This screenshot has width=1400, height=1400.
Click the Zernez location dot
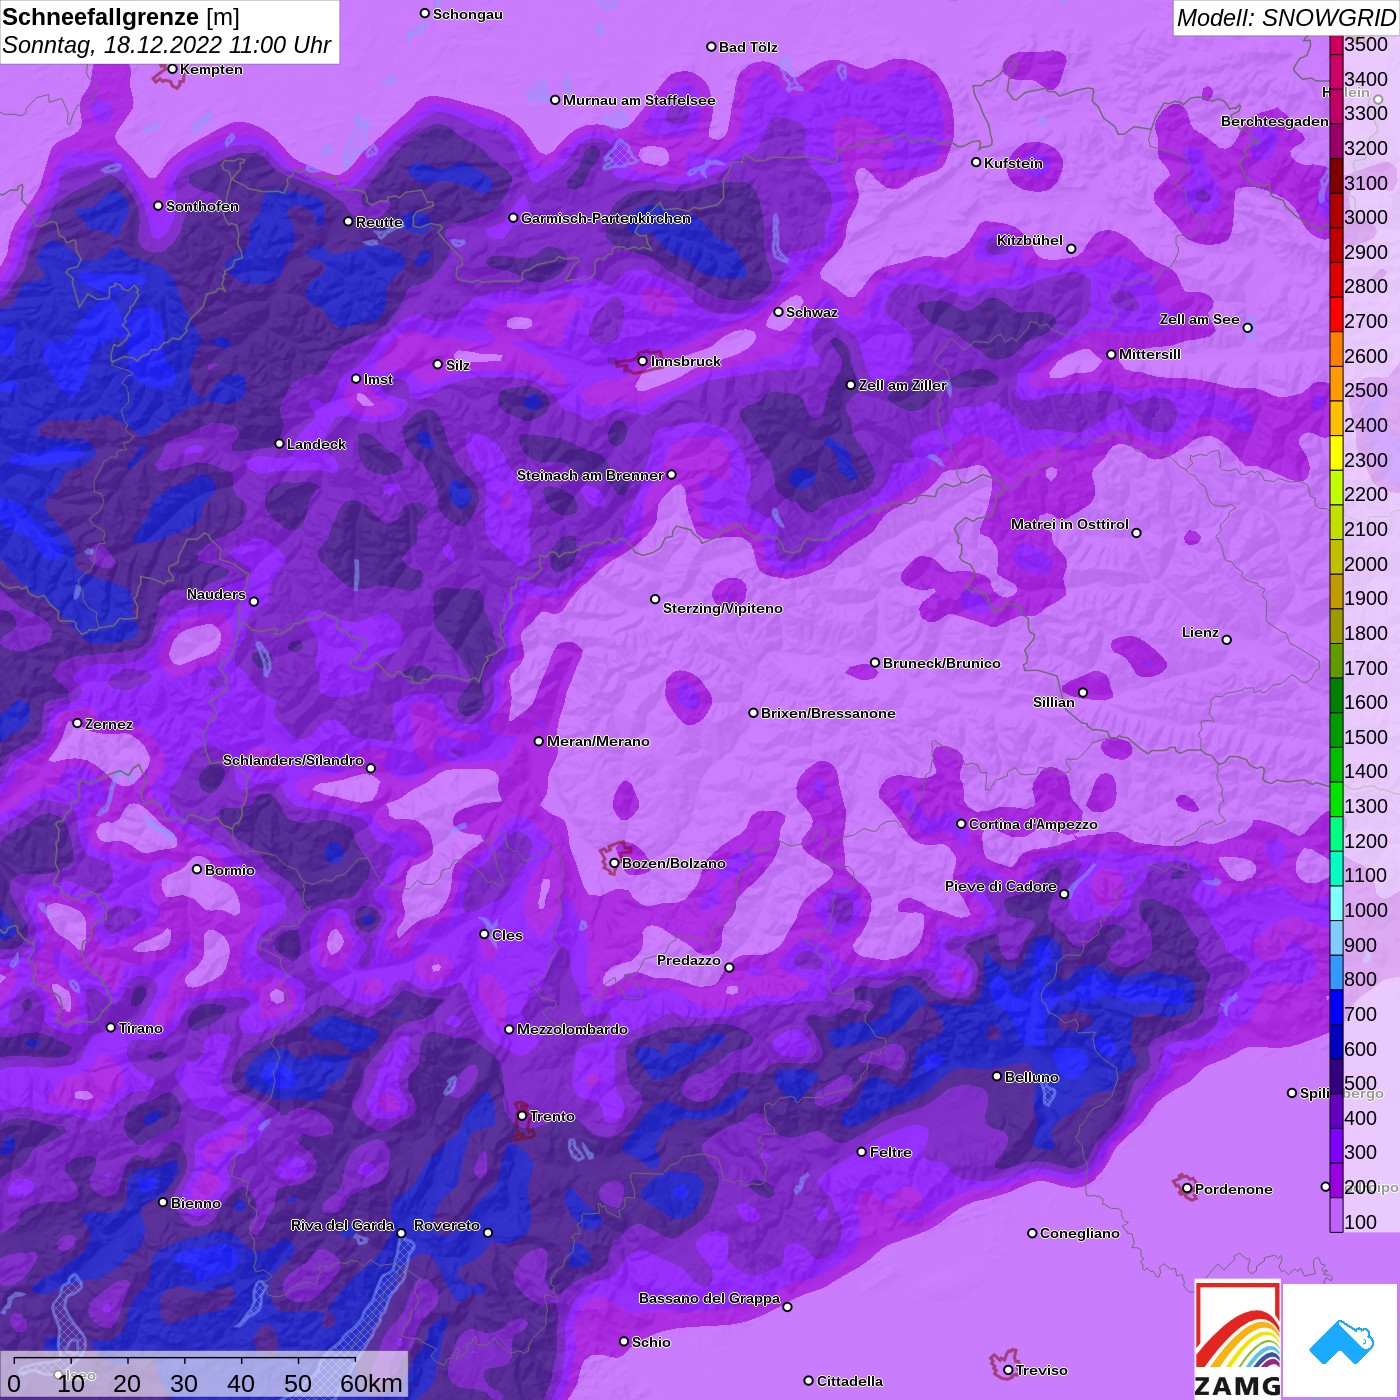coord(77,723)
